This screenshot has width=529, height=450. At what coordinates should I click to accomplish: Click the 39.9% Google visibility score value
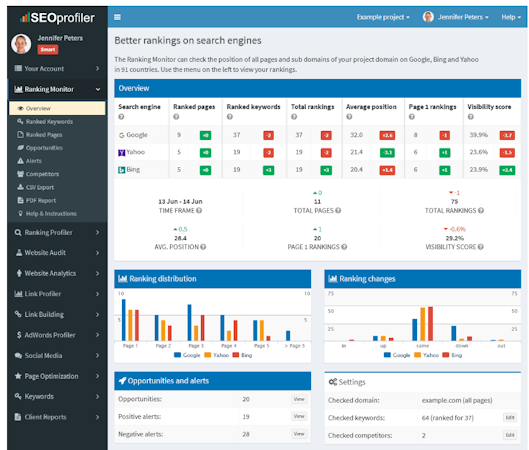[478, 135]
